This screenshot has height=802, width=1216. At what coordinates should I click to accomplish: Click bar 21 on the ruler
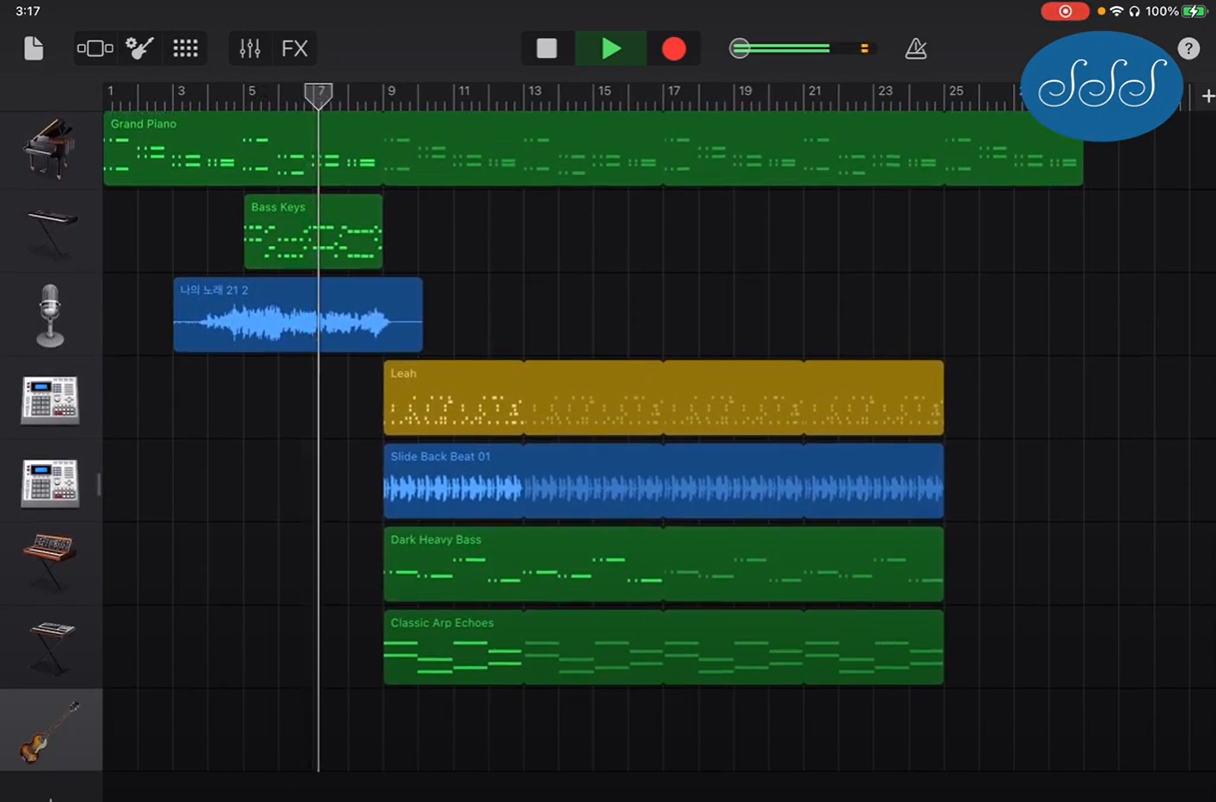coord(815,91)
